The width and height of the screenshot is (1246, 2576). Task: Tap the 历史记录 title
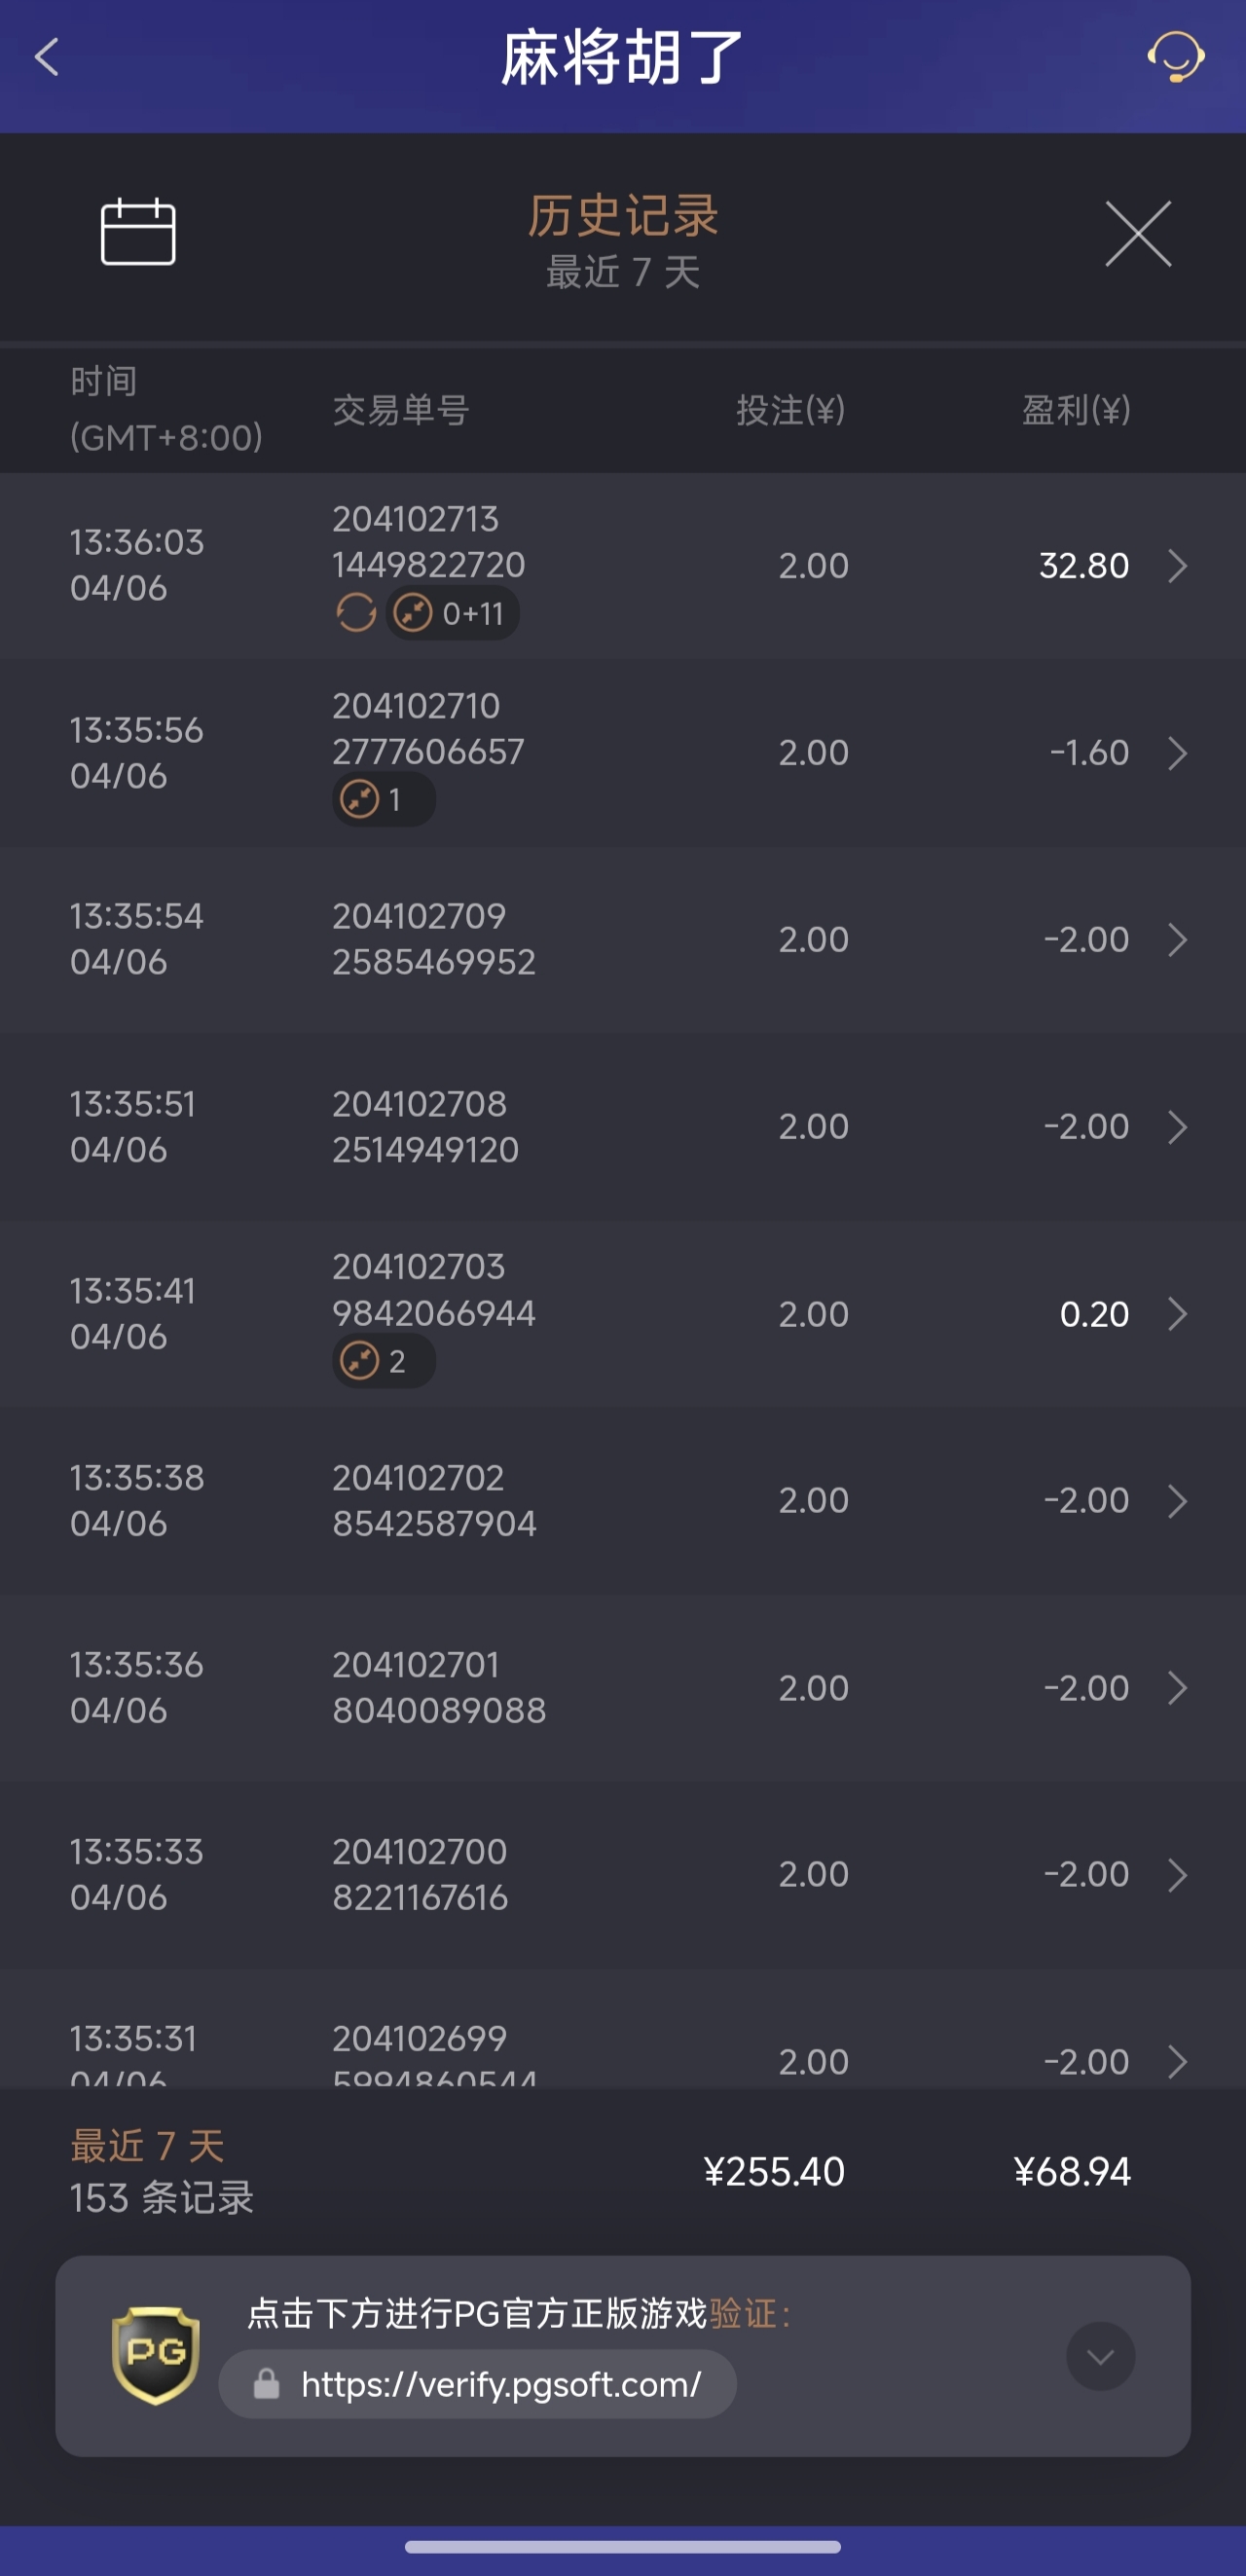pos(622,216)
